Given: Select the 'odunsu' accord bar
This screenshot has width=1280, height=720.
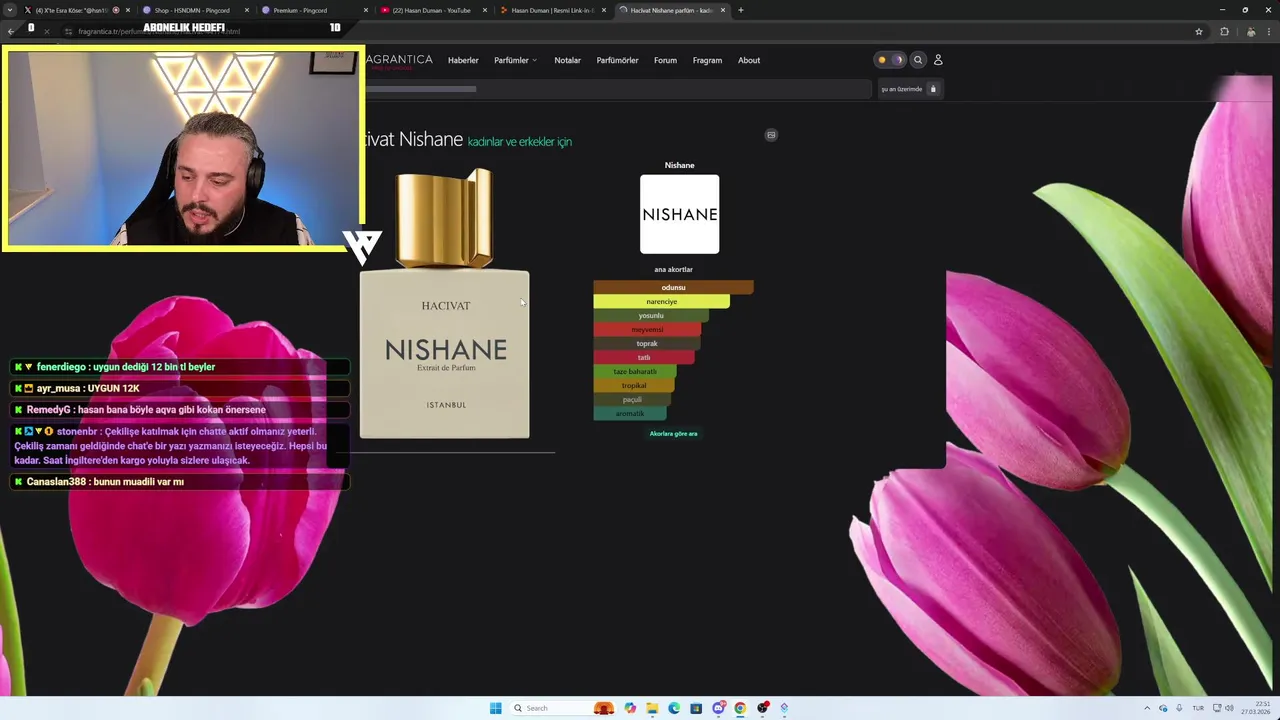Looking at the screenshot, I should coord(673,287).
